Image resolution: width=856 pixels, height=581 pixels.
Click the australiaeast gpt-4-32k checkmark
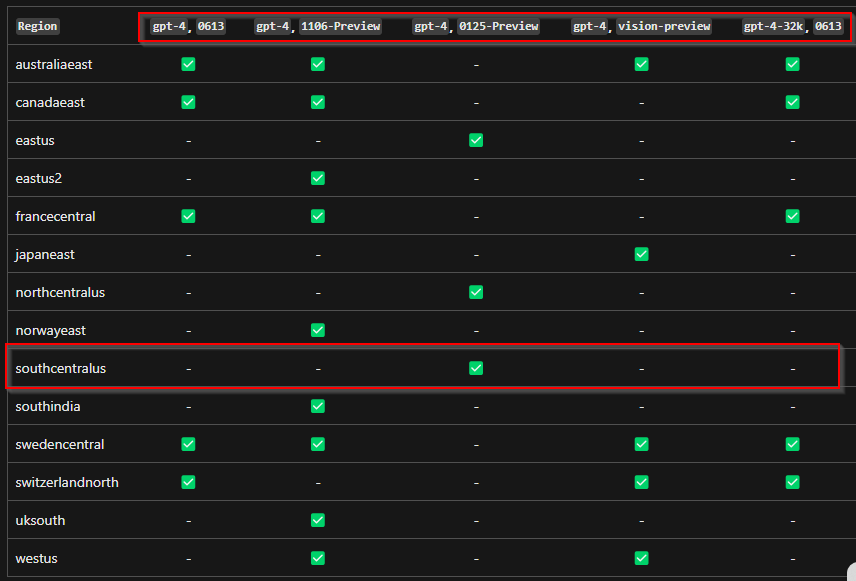793,64
